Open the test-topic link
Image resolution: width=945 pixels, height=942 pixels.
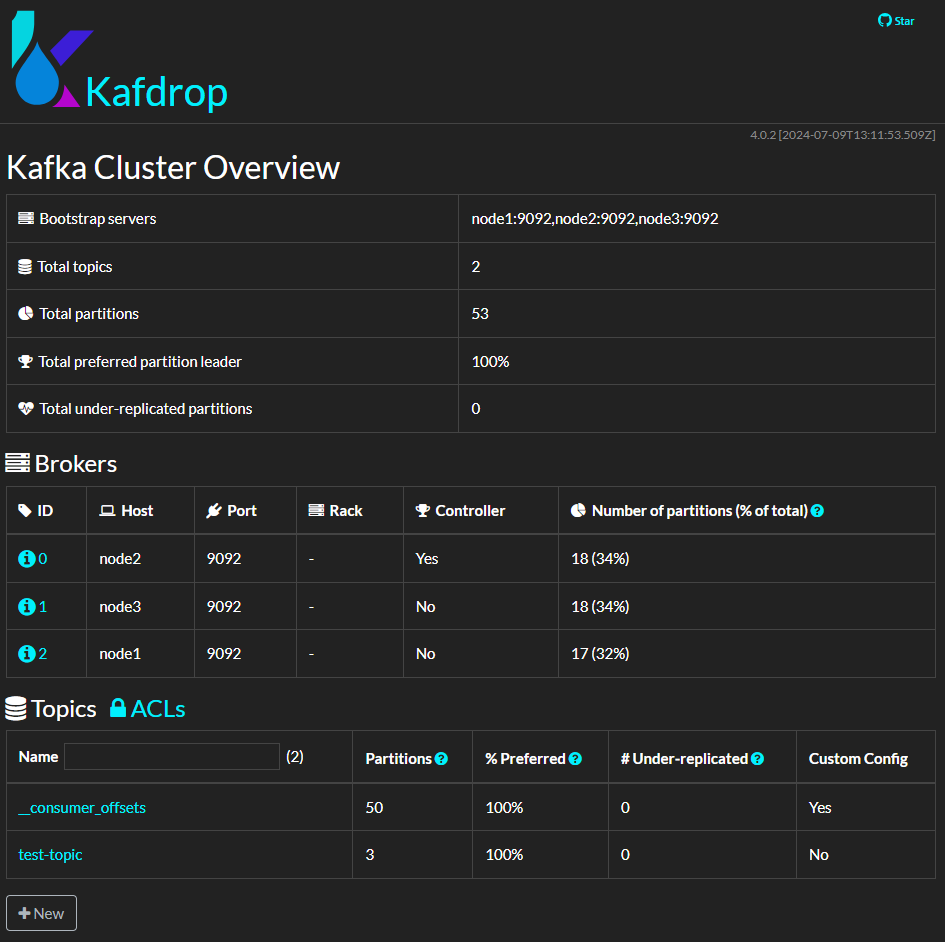(51, 855)
